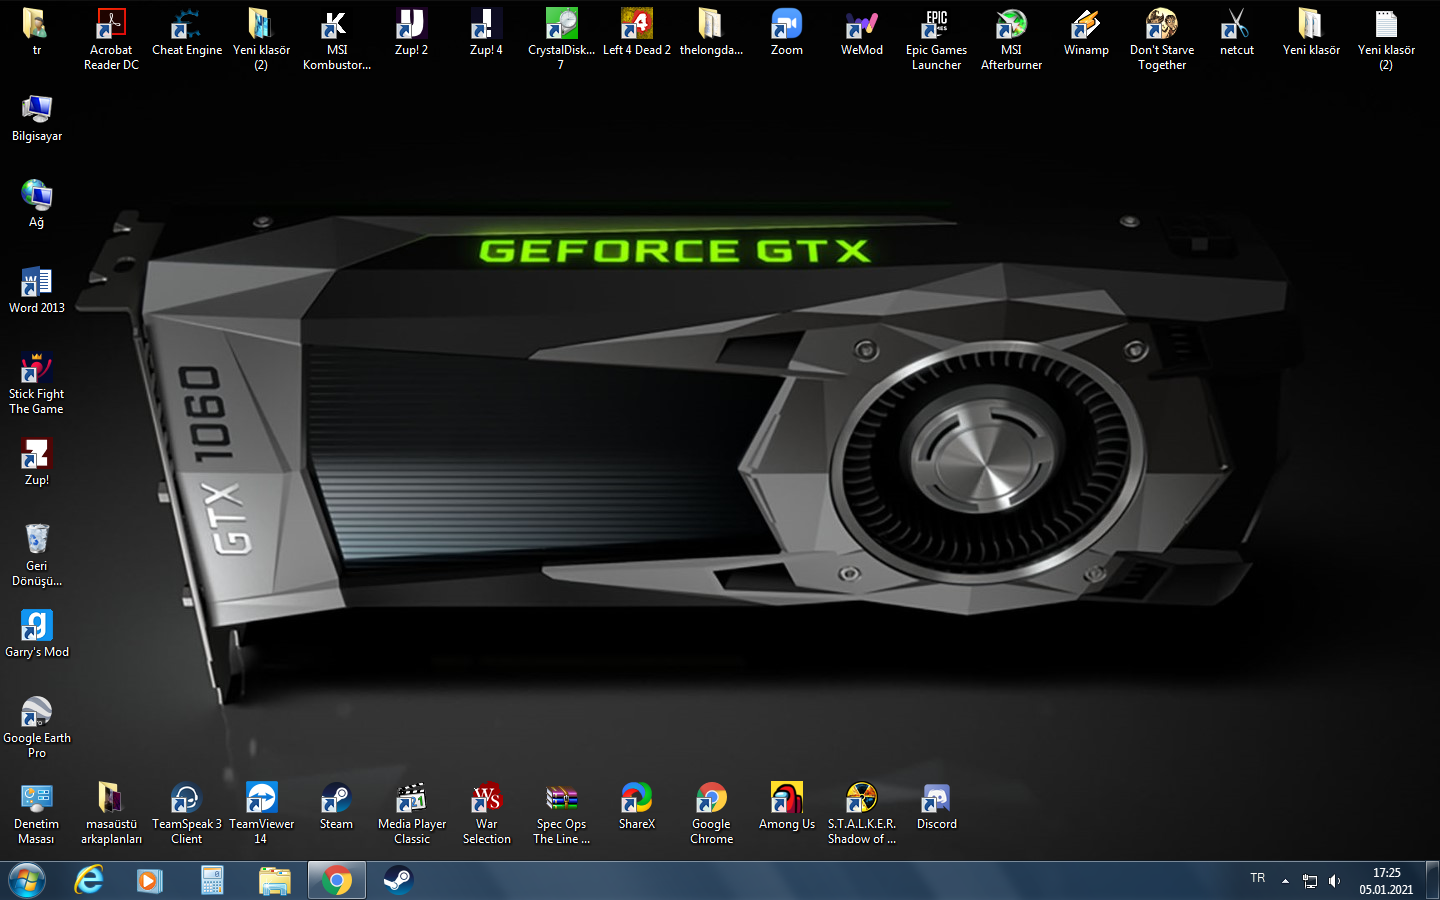The image size is (1440, 900).
Task: Click the TR language indicator in tray
Action: coord(1257,878)
